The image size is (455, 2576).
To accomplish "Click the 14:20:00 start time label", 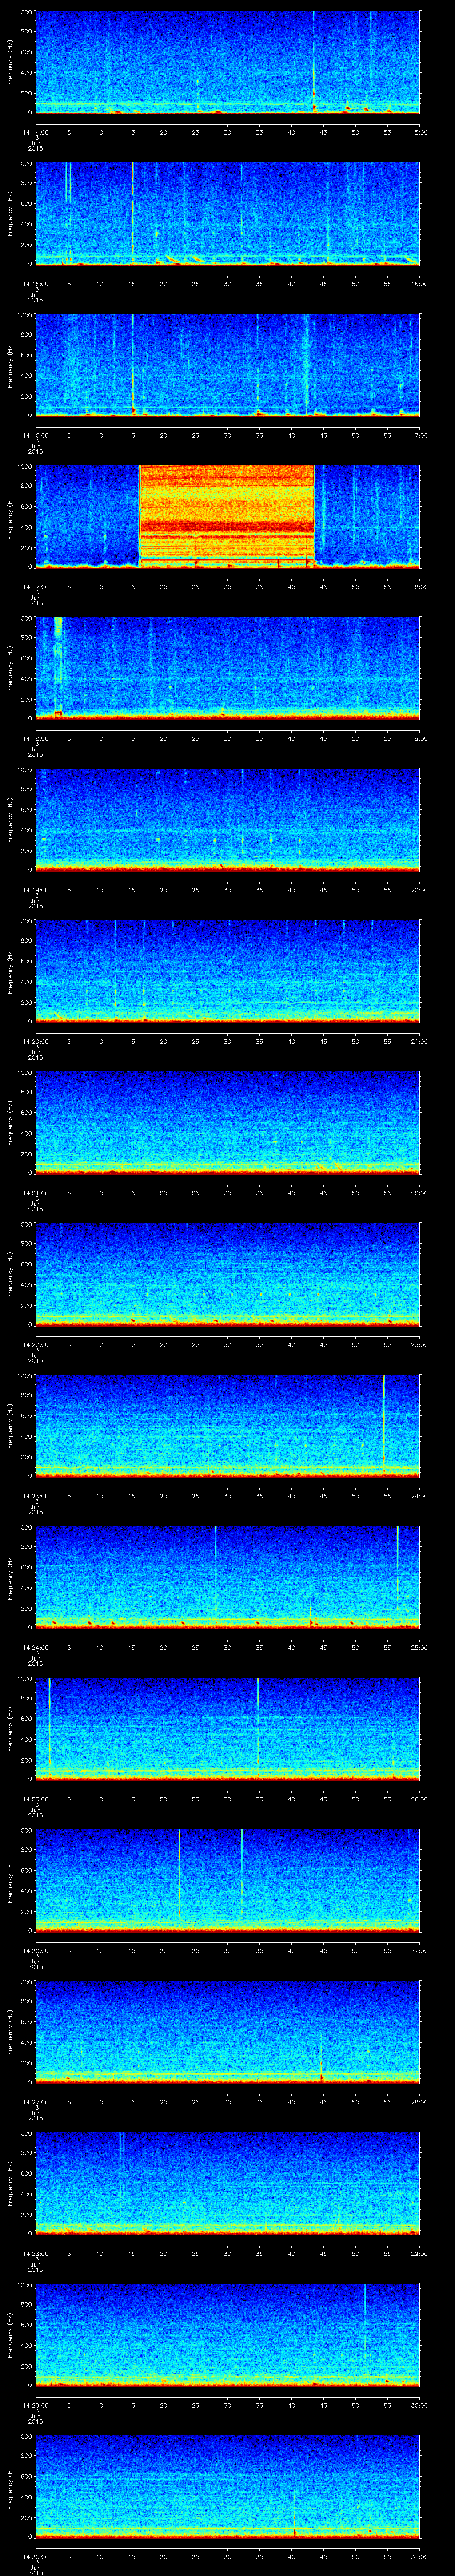I will pos(35,1041).
